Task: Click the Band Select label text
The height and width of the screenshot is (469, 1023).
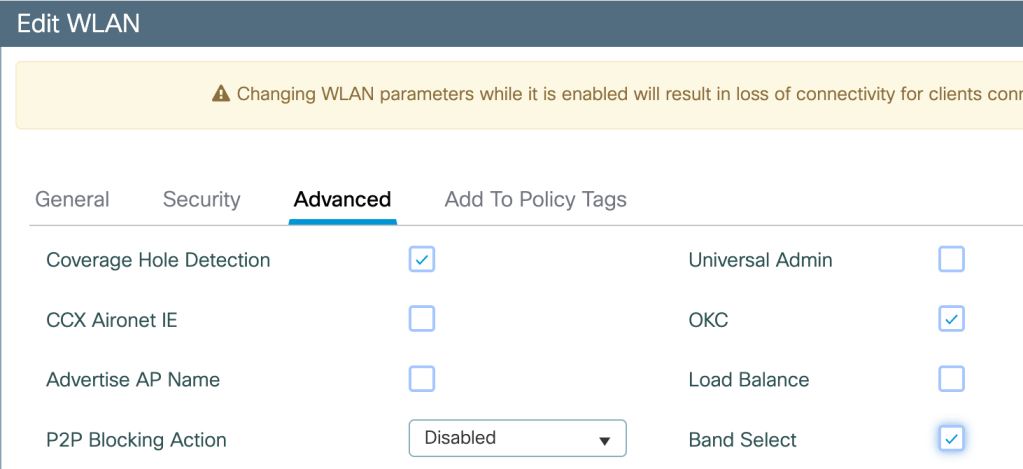Action: point(742,440)
